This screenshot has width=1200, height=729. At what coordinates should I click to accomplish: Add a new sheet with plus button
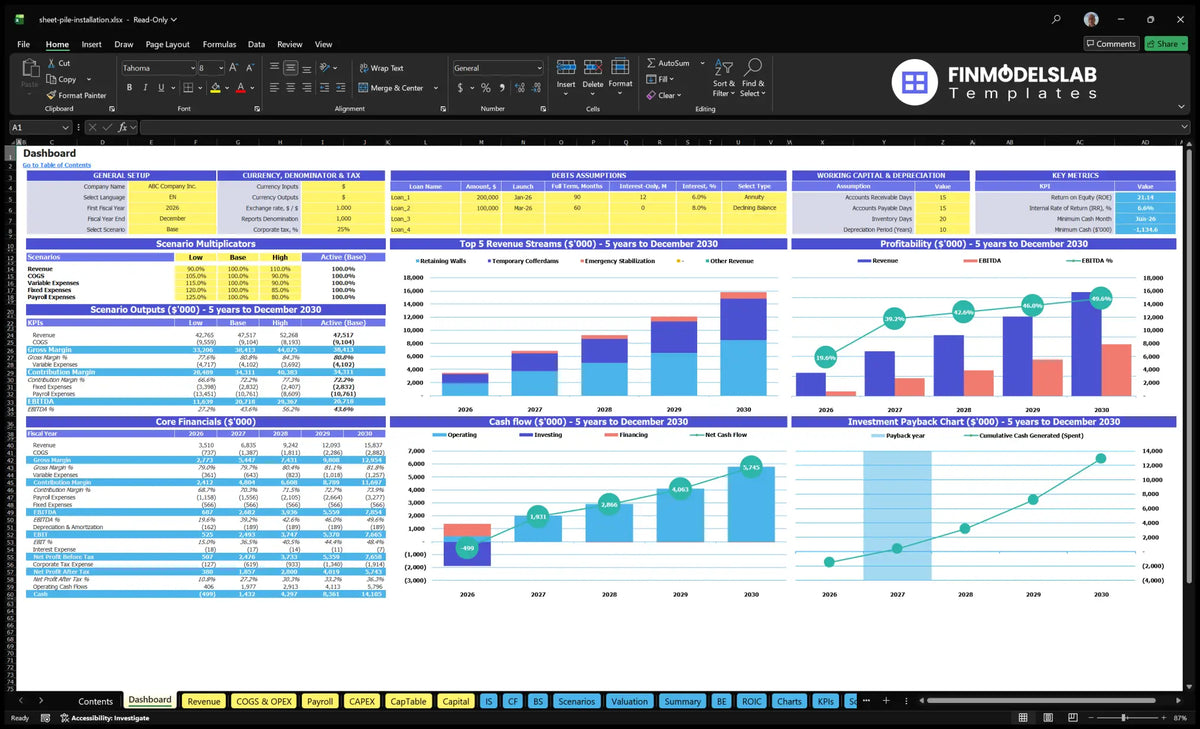887,701
